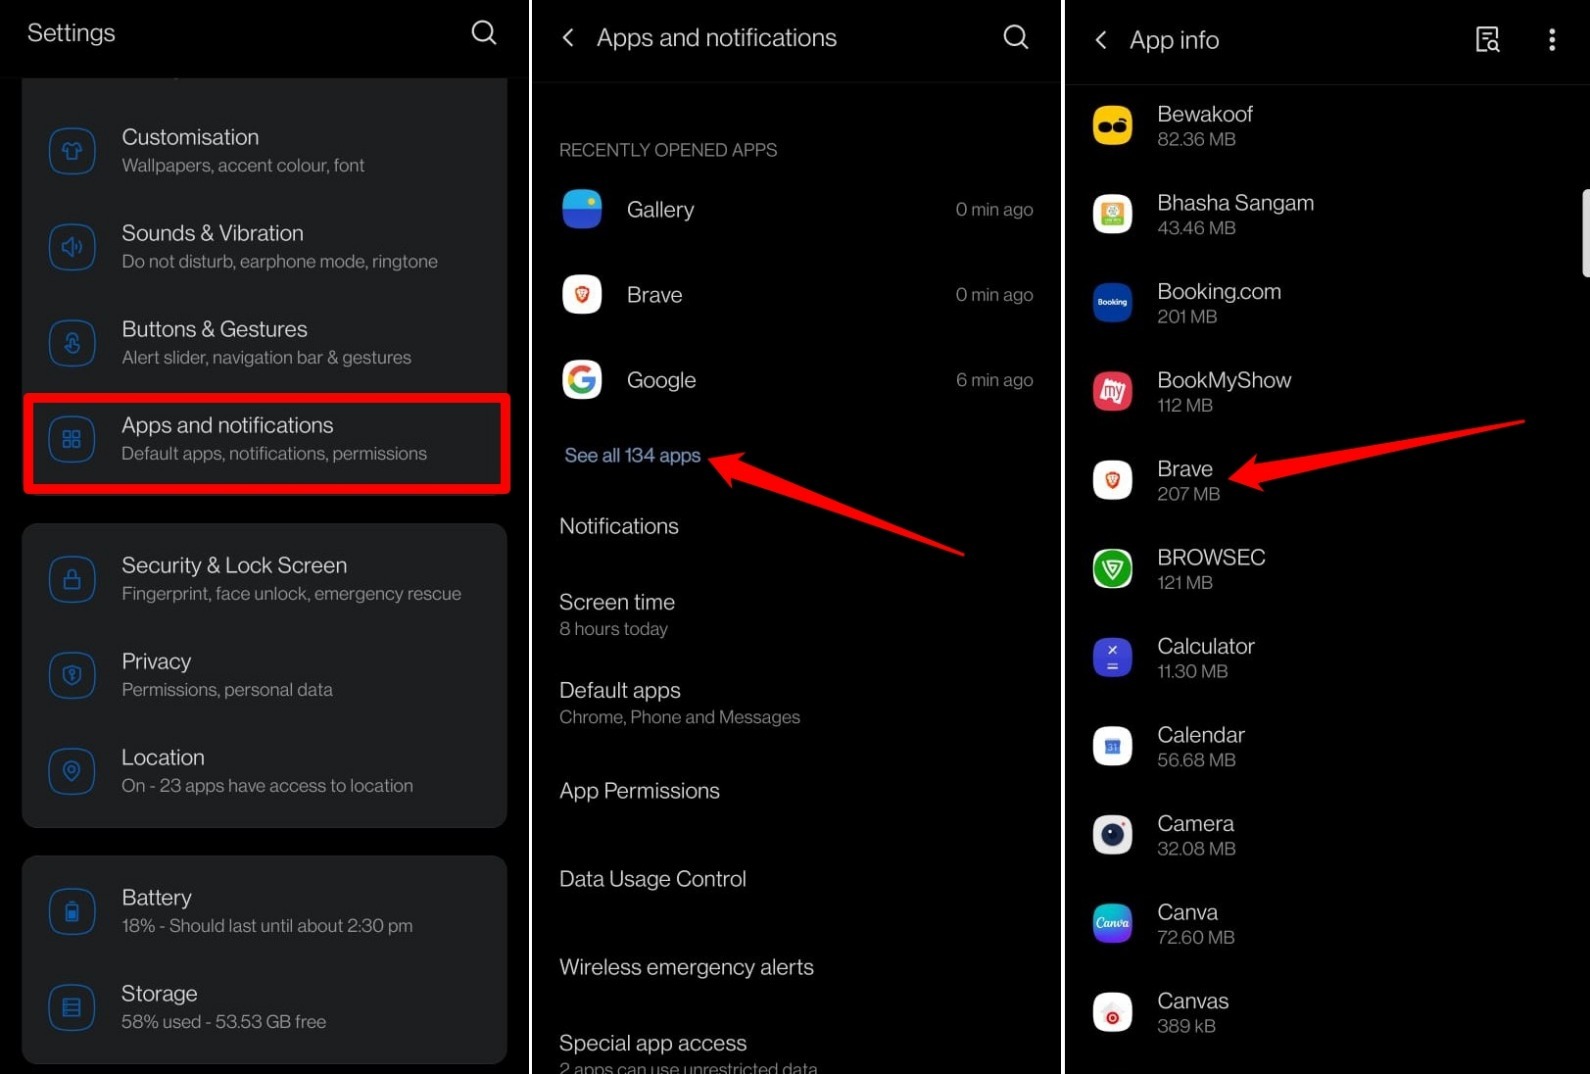Open Notifications settings

(x=619, y=526)
